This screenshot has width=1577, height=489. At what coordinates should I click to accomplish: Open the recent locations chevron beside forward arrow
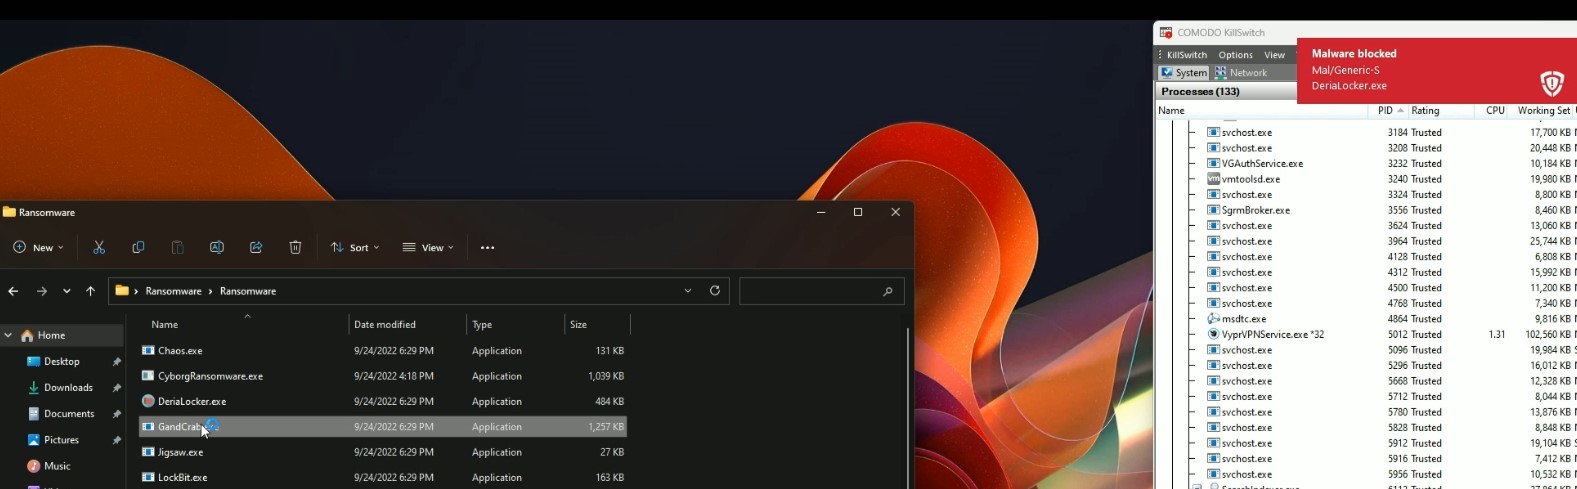(66, 291)
